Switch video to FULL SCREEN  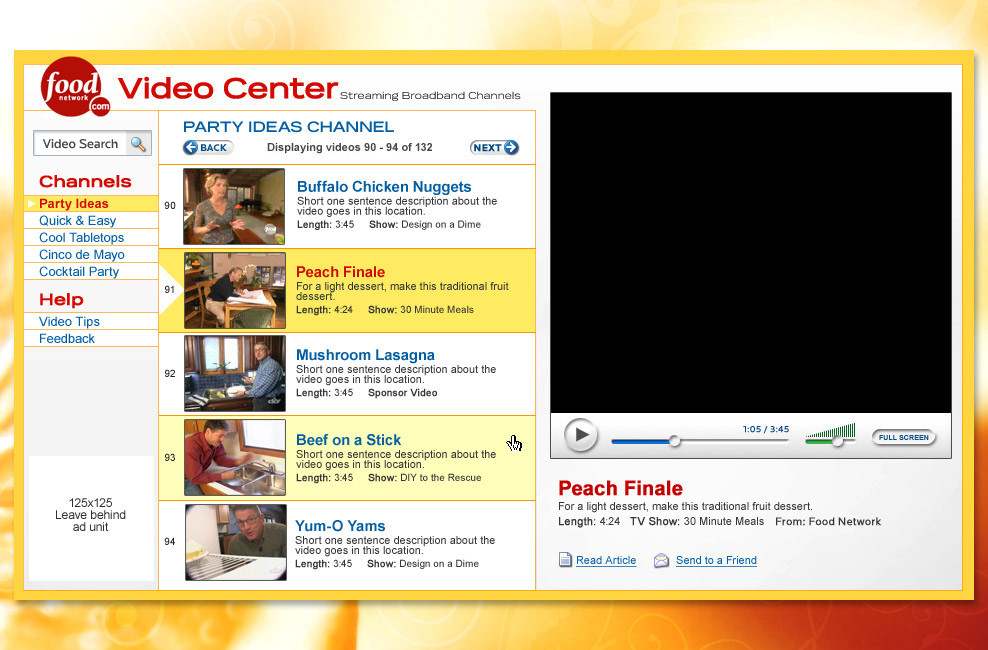[904, 437]
